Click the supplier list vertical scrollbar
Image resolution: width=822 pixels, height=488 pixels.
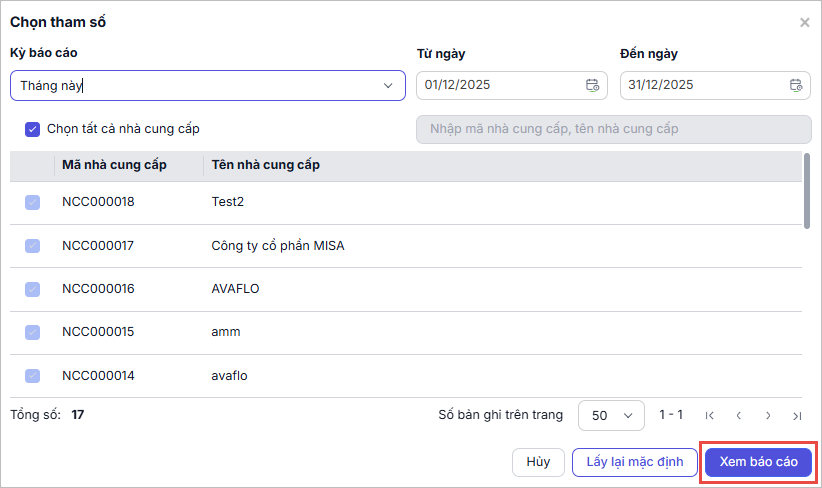807,192
